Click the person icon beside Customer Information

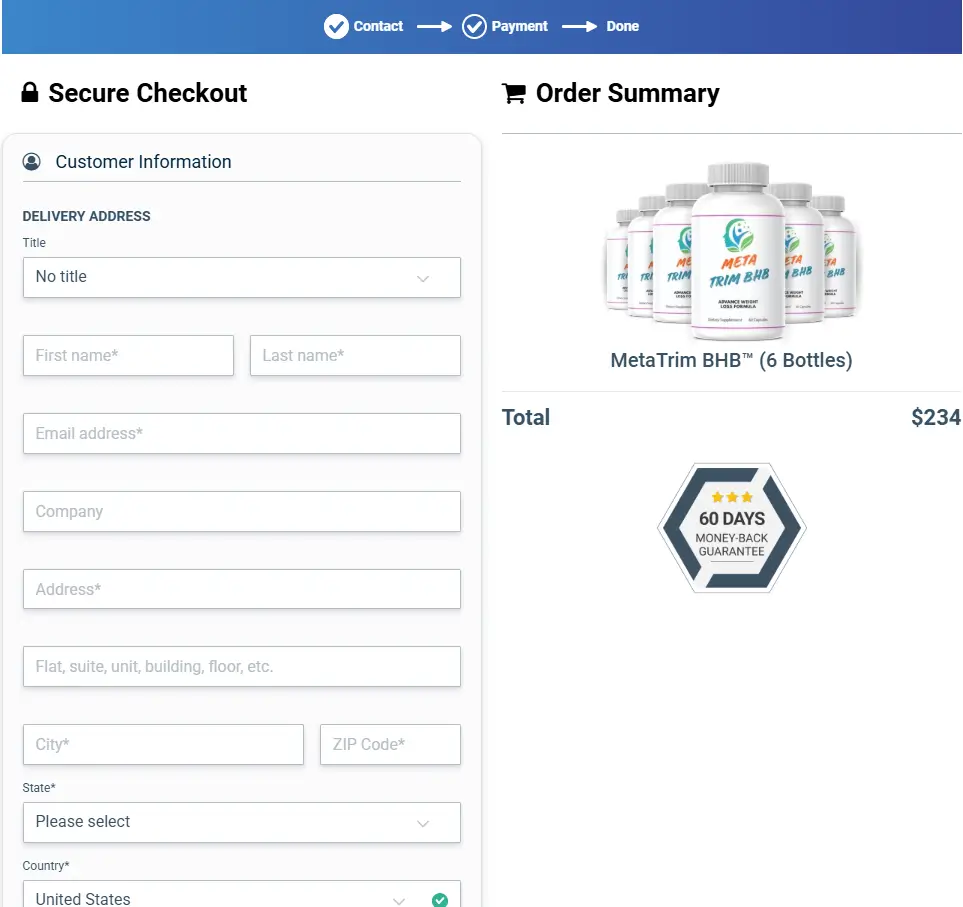33,161
